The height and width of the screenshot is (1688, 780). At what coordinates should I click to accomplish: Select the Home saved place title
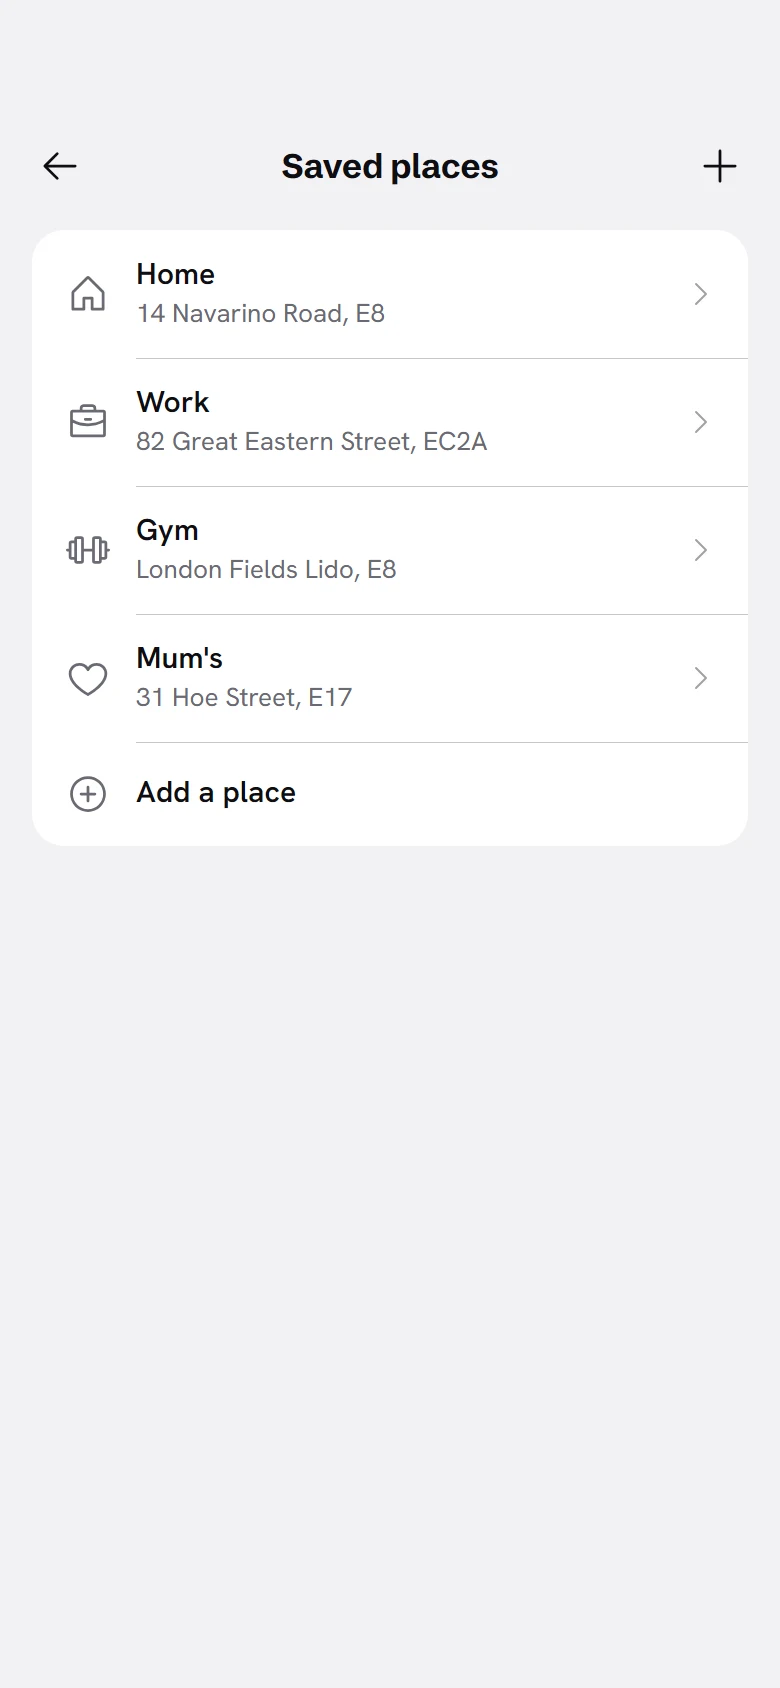click(176, 274)
